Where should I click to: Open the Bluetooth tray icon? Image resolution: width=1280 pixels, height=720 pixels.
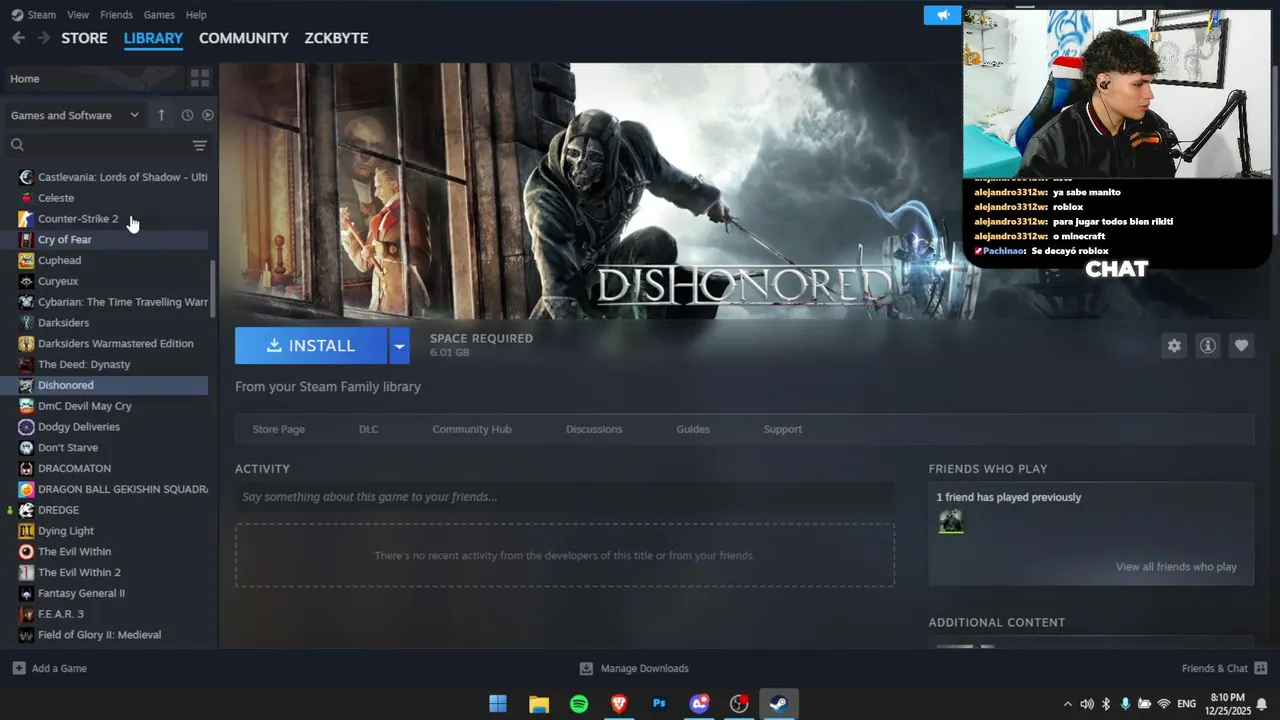(1106, 704)
